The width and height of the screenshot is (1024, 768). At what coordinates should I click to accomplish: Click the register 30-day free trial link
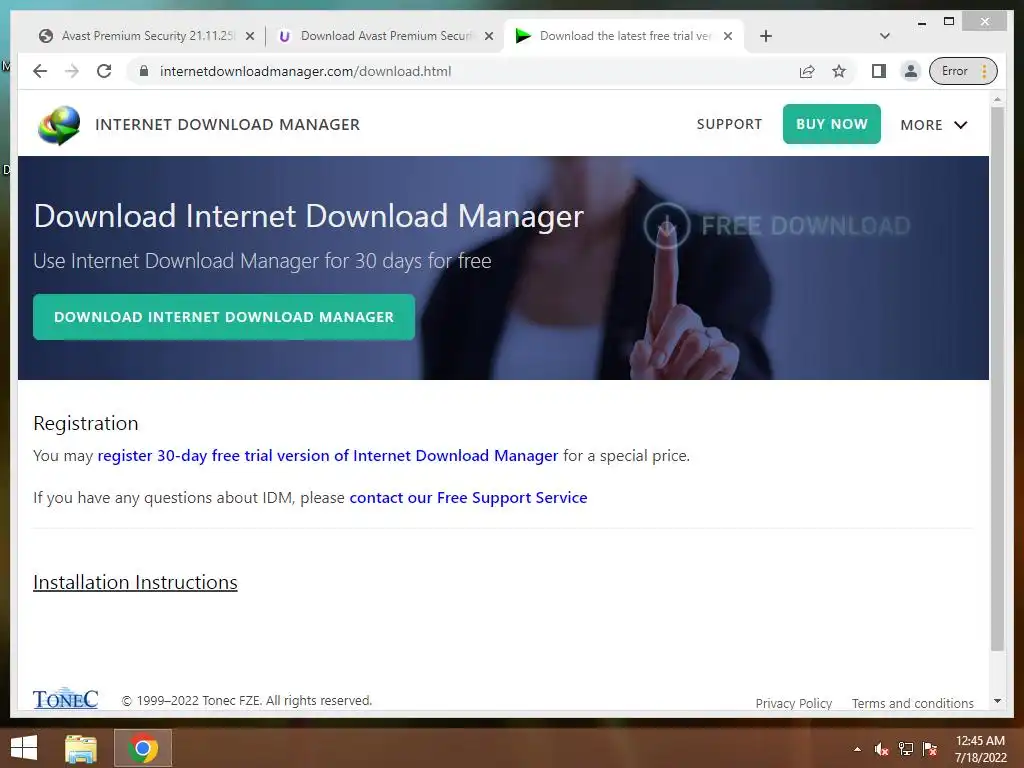point(328,455)
